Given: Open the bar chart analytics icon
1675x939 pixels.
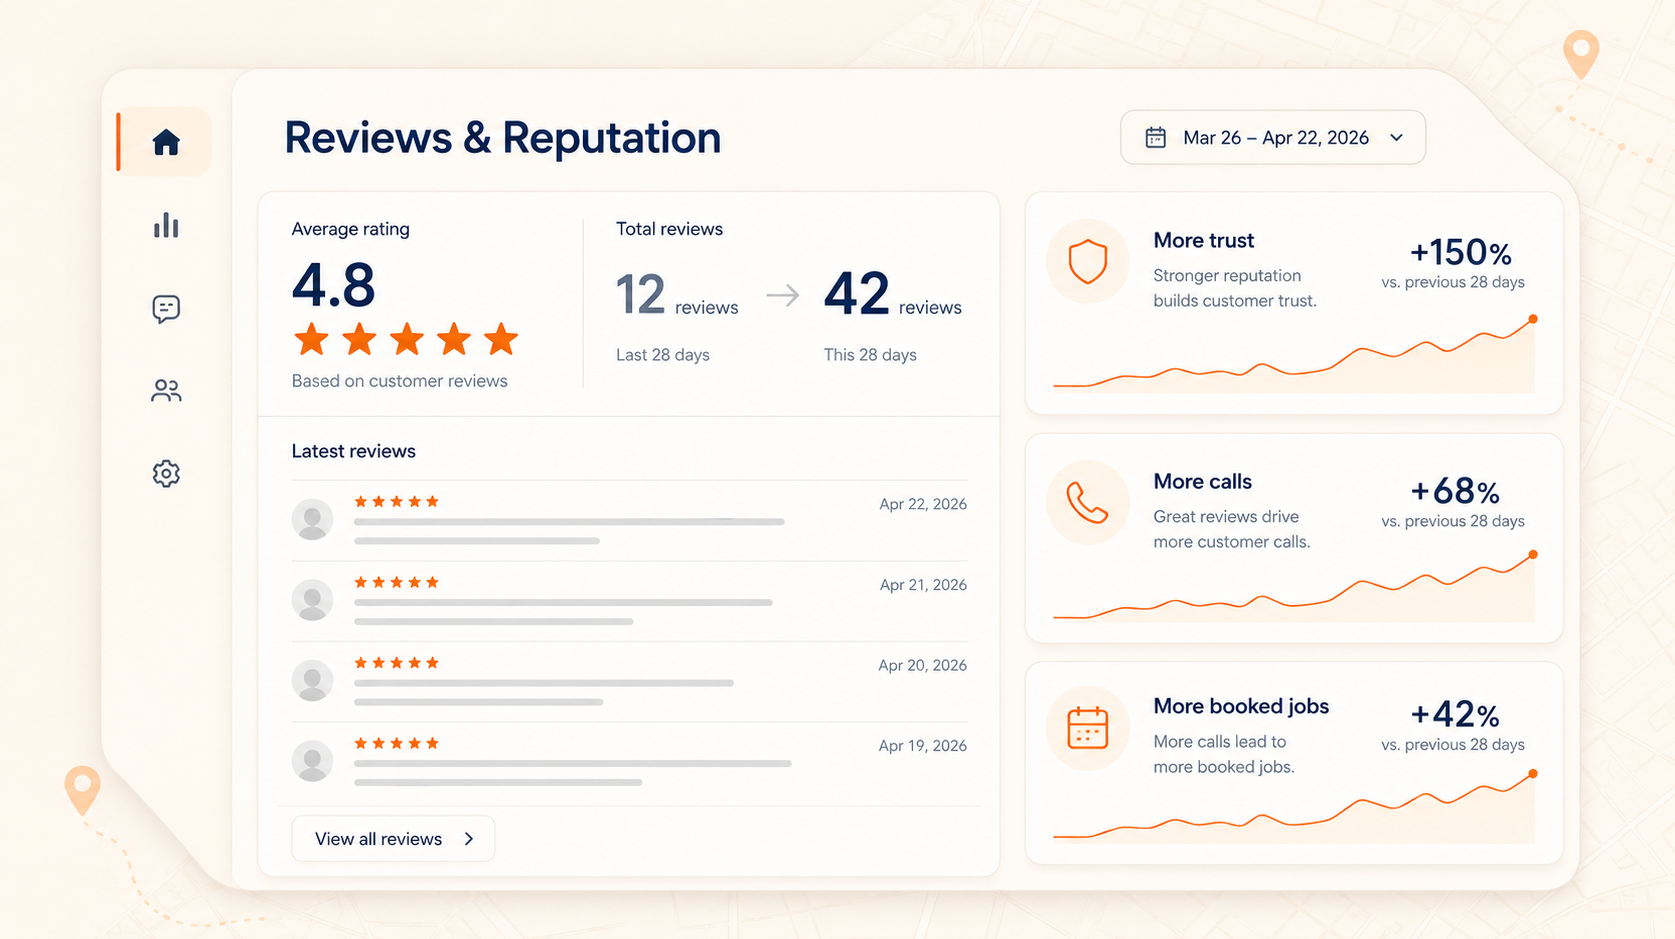Looking at the screenshot, I should click(x=166, y=225).
